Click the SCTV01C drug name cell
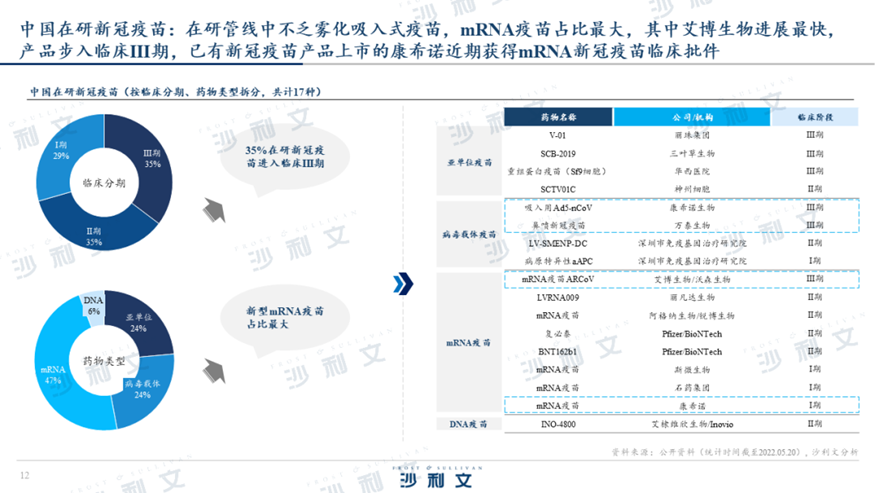875x493 pixels. point(557,189)
